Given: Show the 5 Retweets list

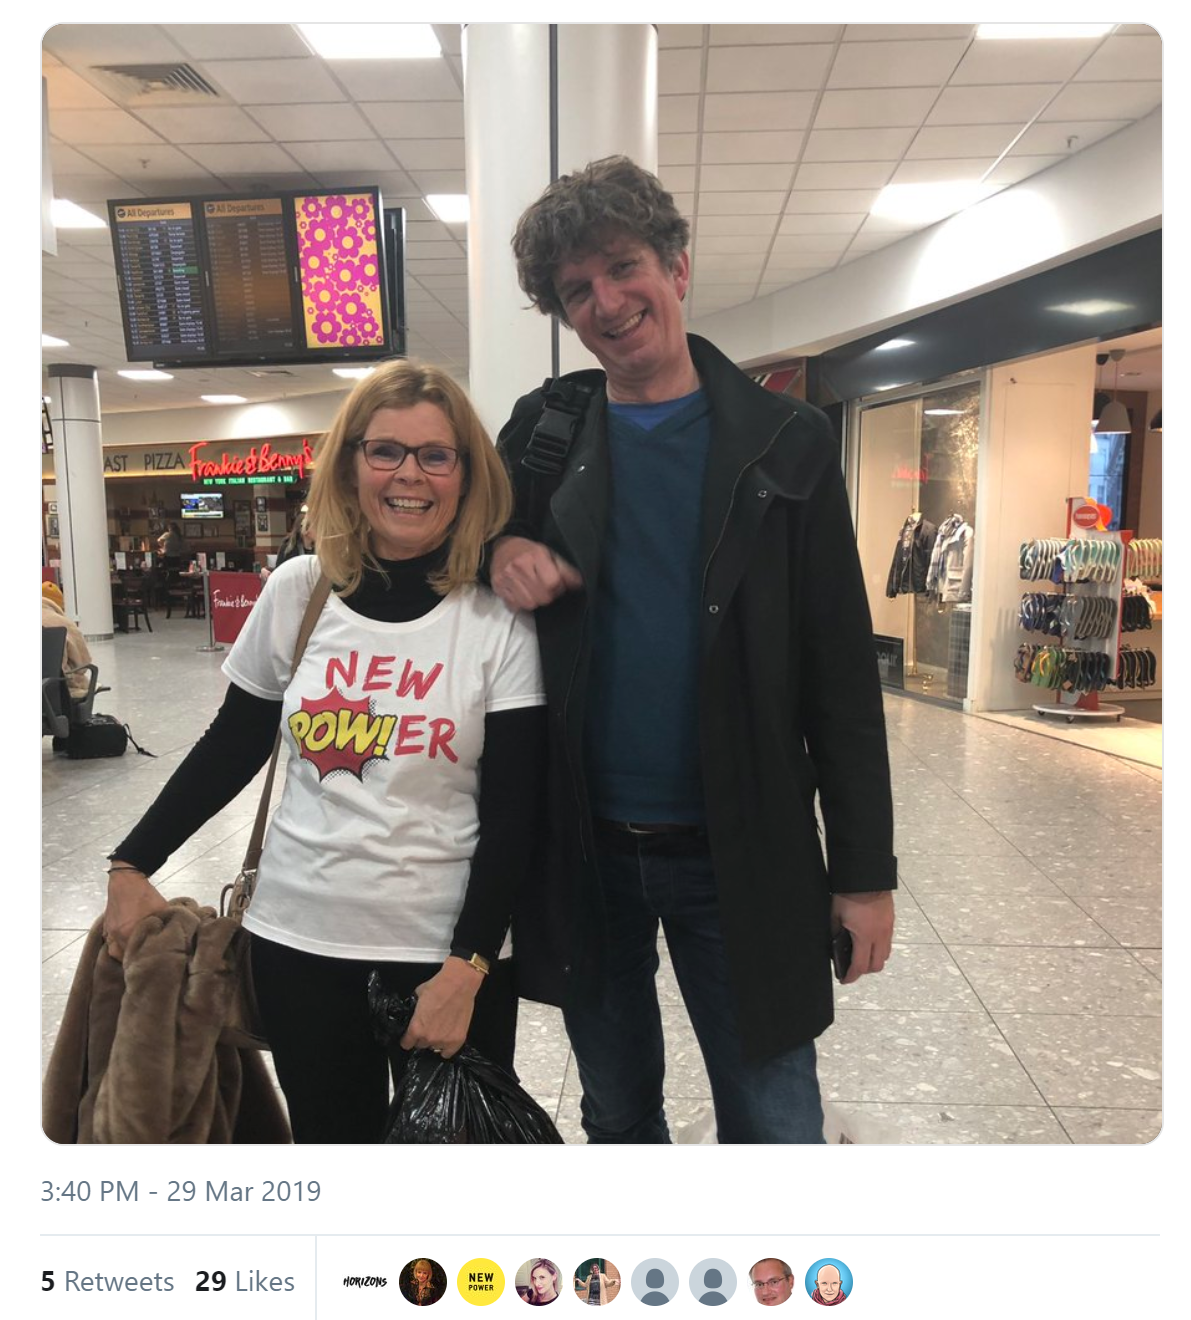Looking at the screenshot, I should (x=107, y=1282).
